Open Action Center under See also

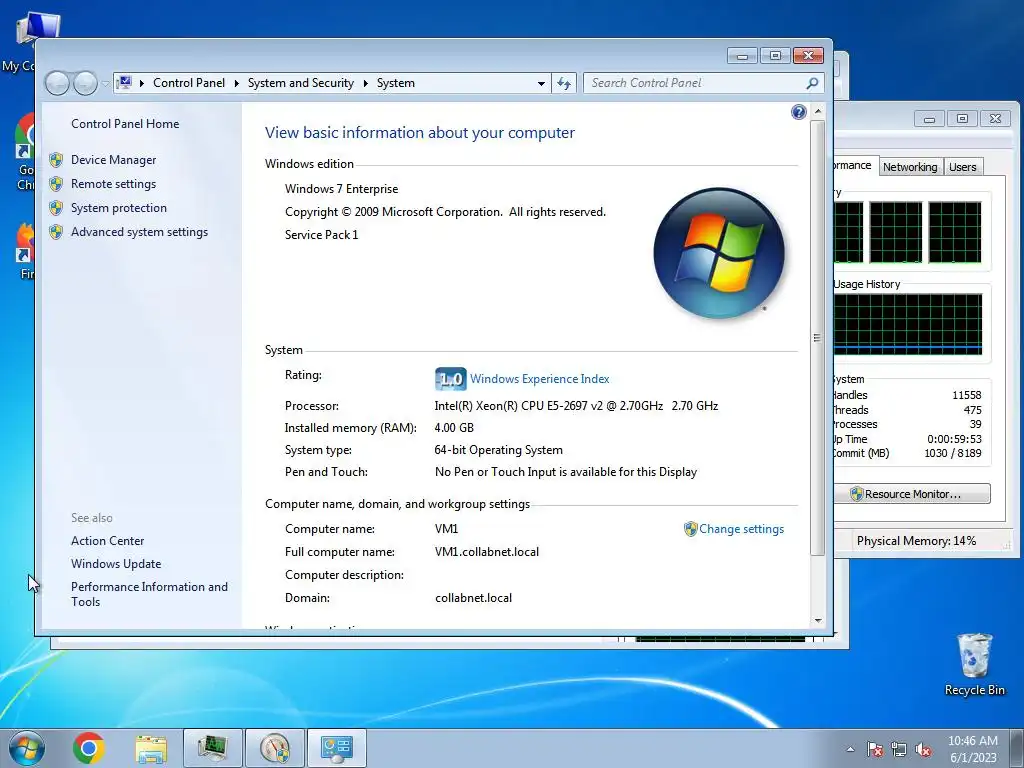(107, 541)
